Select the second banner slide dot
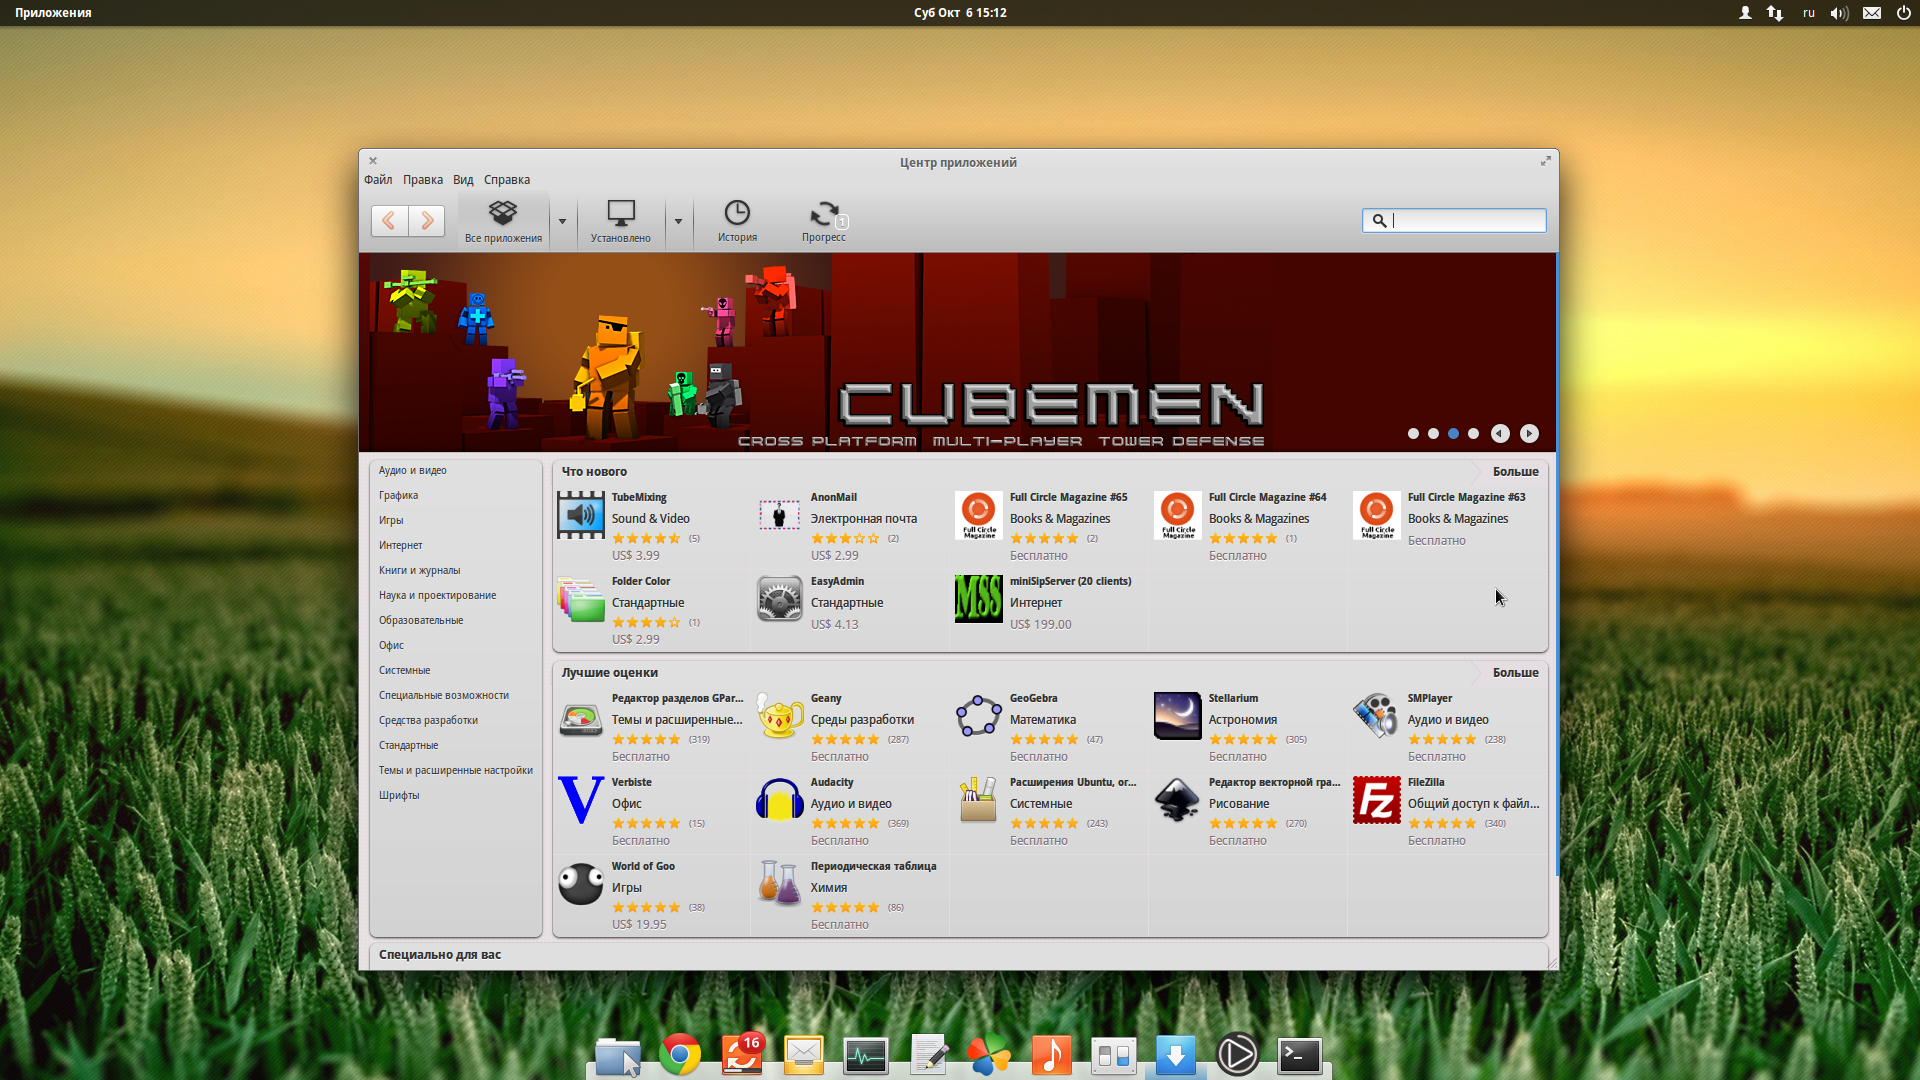Screen dimensions: 1920x1080 coord(1433,433)
